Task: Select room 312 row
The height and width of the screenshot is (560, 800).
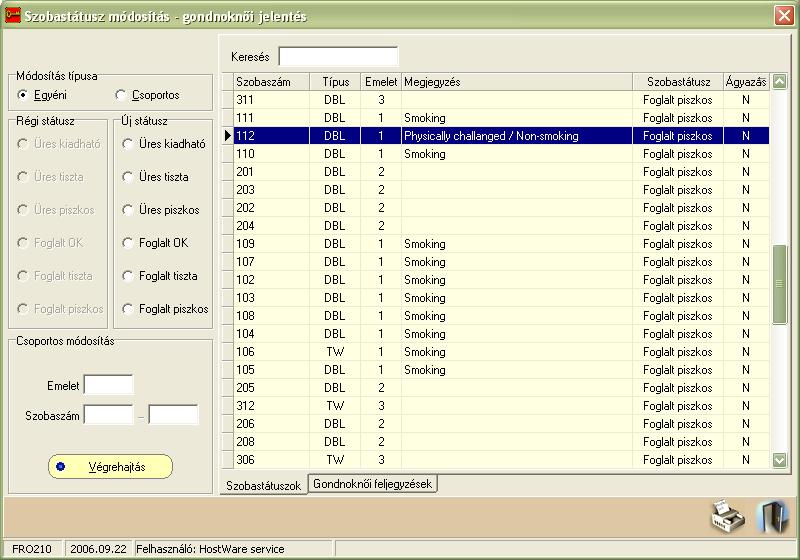Action: pyautogui.click(x=501, y=406)
